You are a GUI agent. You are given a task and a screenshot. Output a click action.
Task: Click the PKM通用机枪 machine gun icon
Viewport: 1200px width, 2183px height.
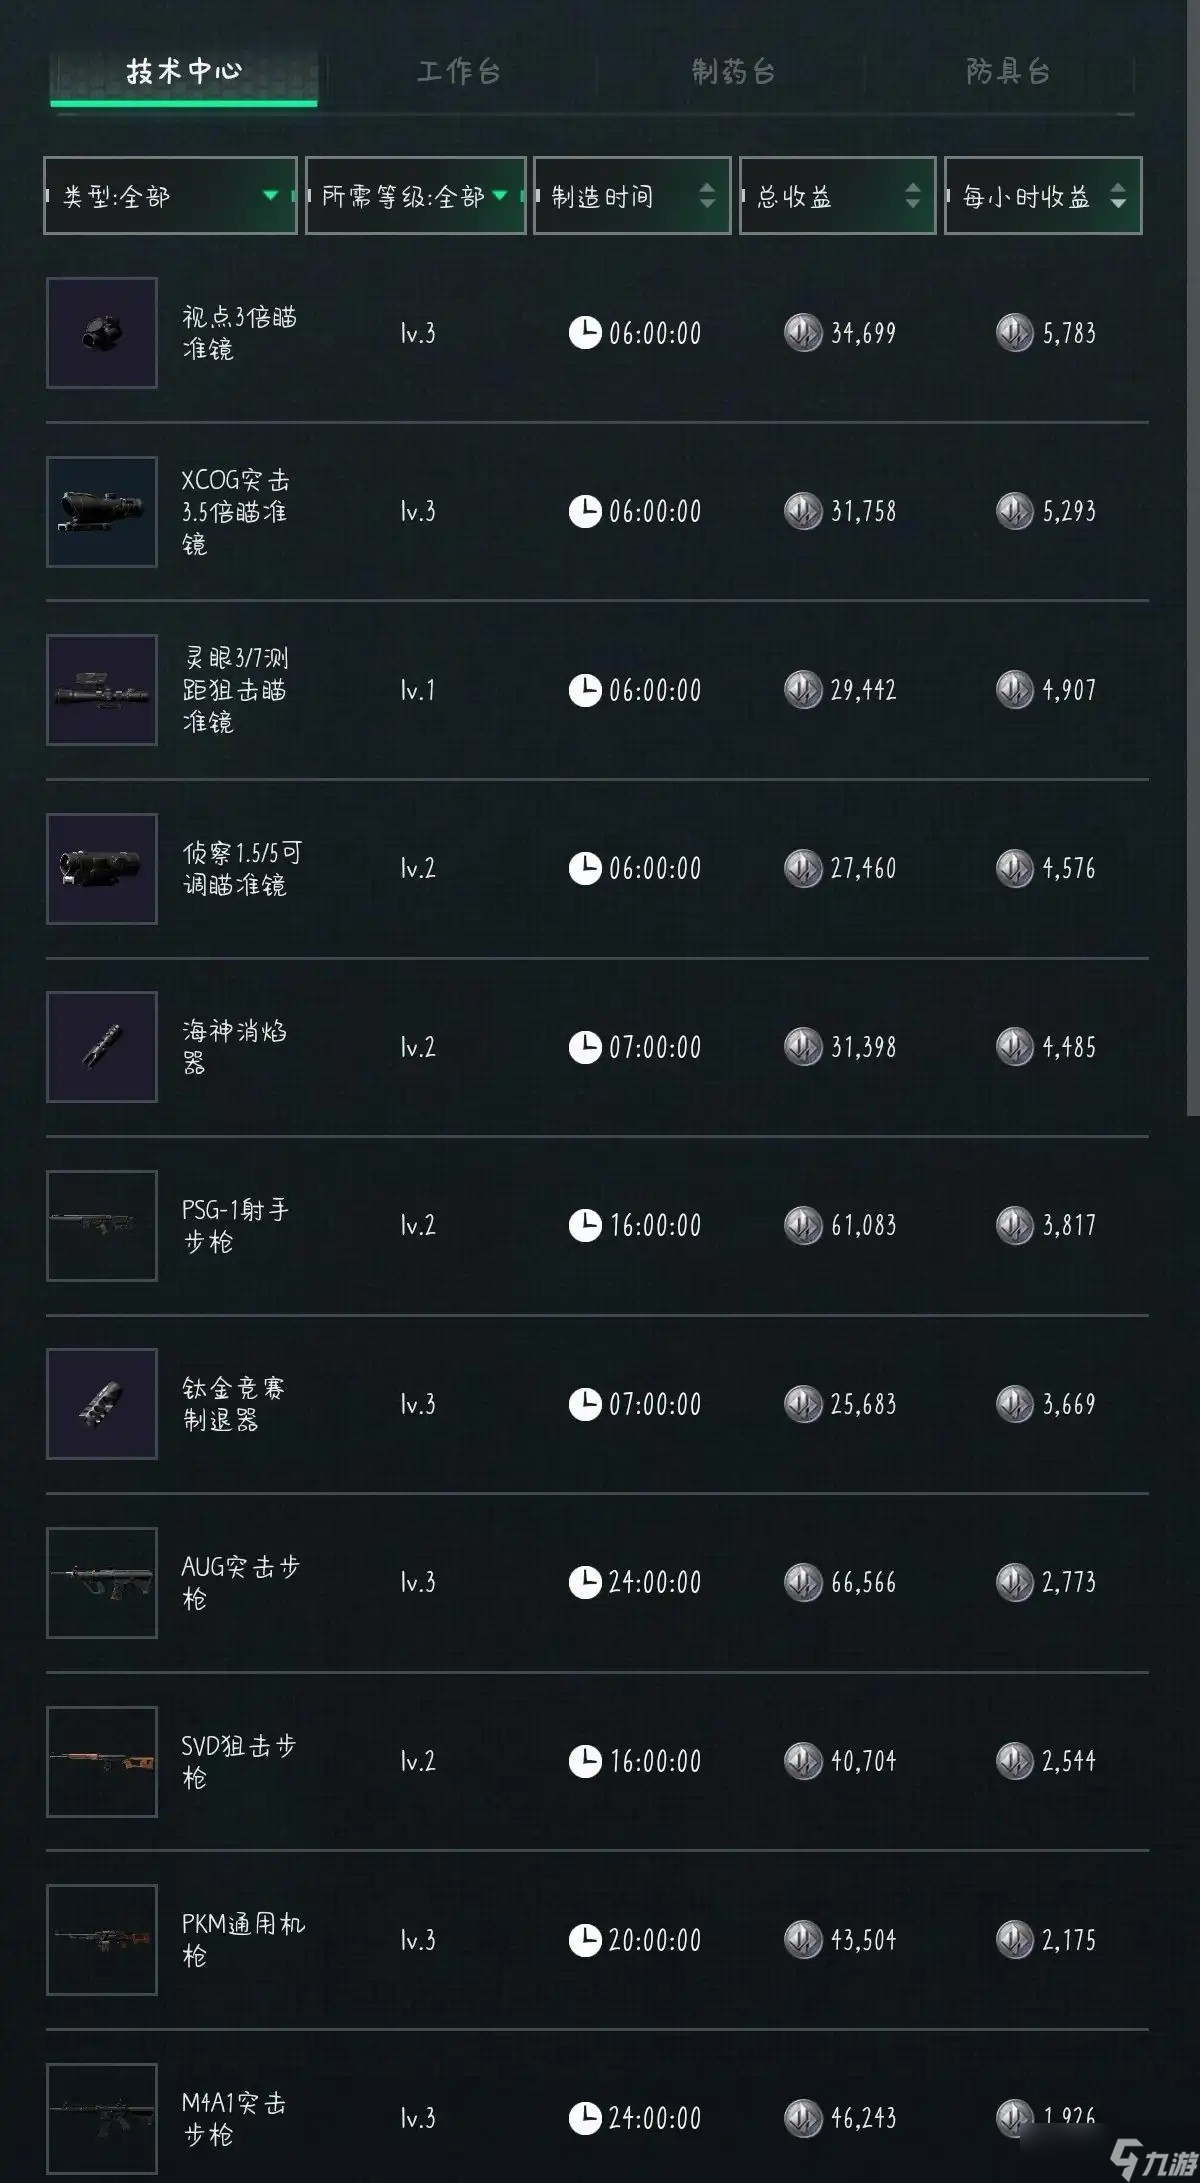coord(102,1940)
